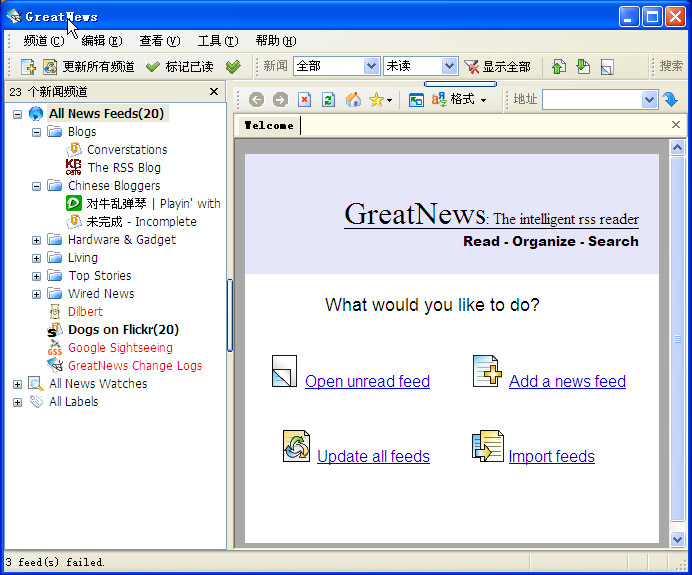Go forward with the forward arrow icon
This screenshot has height=575, width=692.
tap(280, 100)
